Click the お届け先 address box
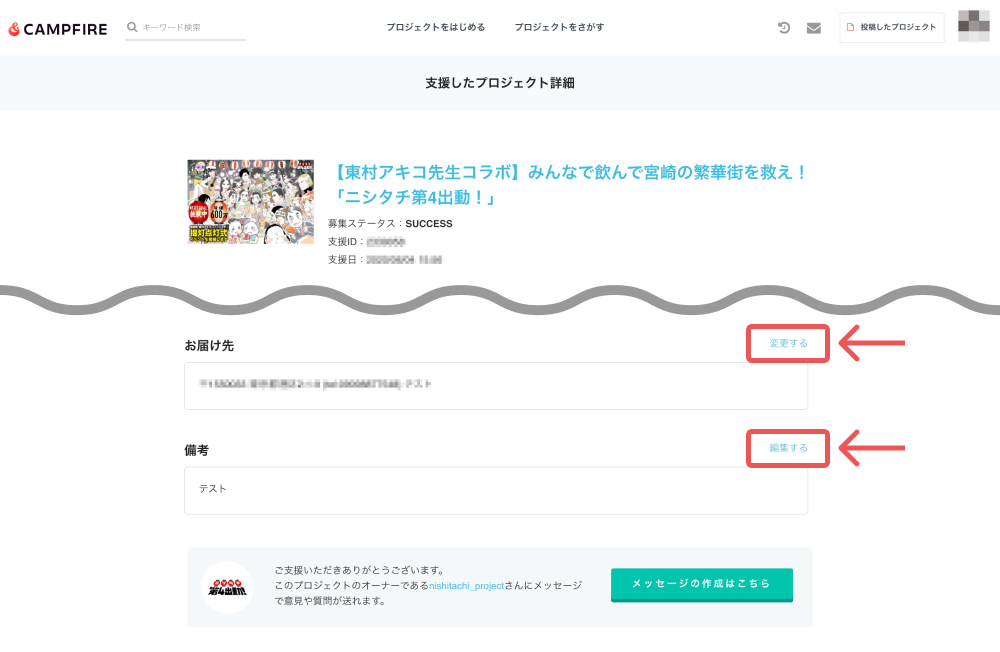The width and height of the screenshot is (1000, 652). click(495, 385)
